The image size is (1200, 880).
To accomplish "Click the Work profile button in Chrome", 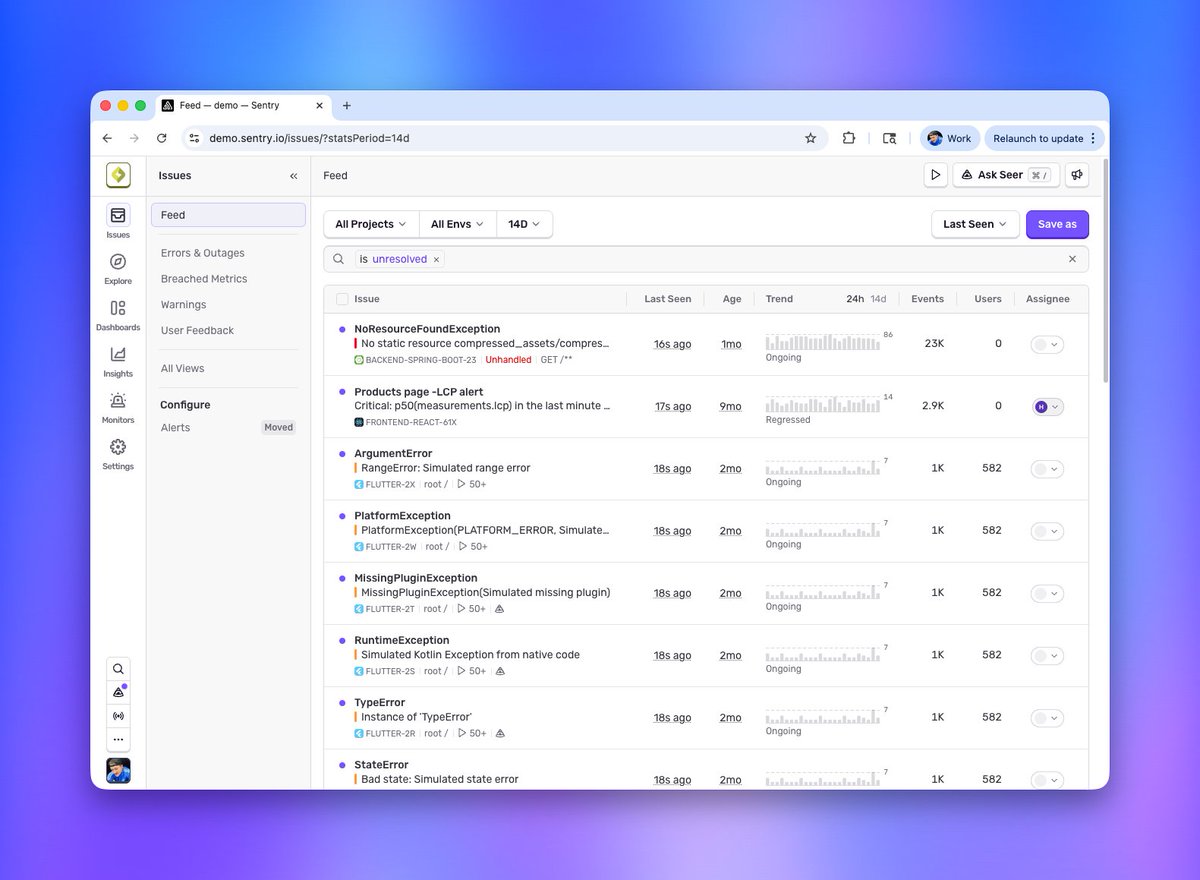I will coord(949,138).
